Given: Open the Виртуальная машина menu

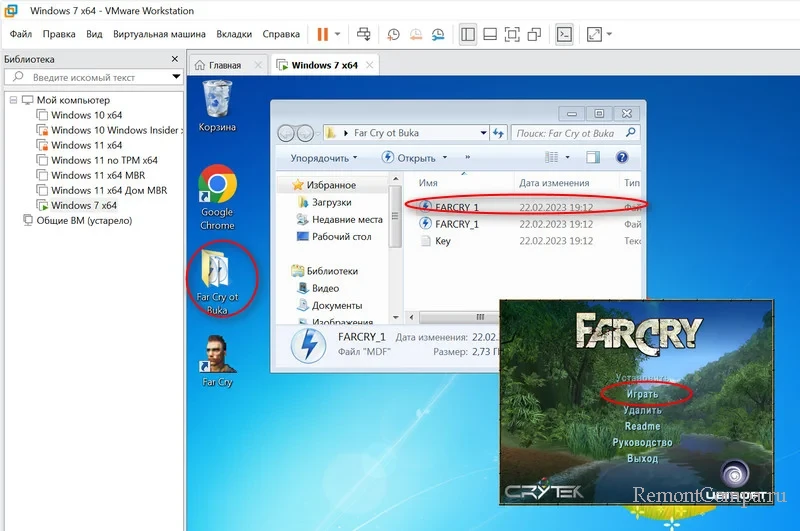Looking at the screenshot, I should (x=159, y=34).
